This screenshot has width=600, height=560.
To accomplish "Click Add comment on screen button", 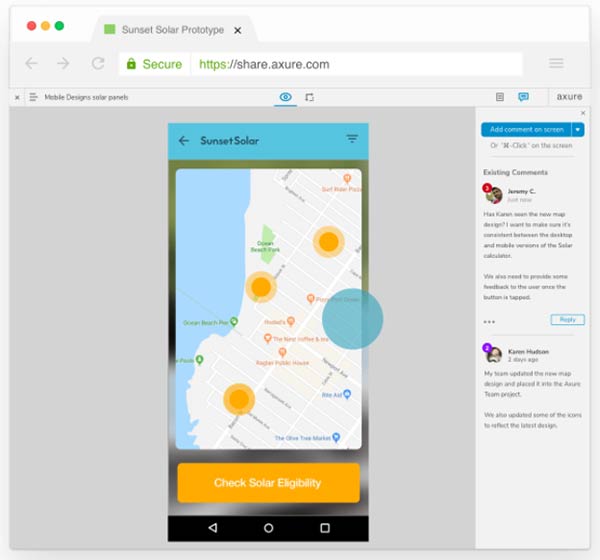I will click(x=527, y=129).
